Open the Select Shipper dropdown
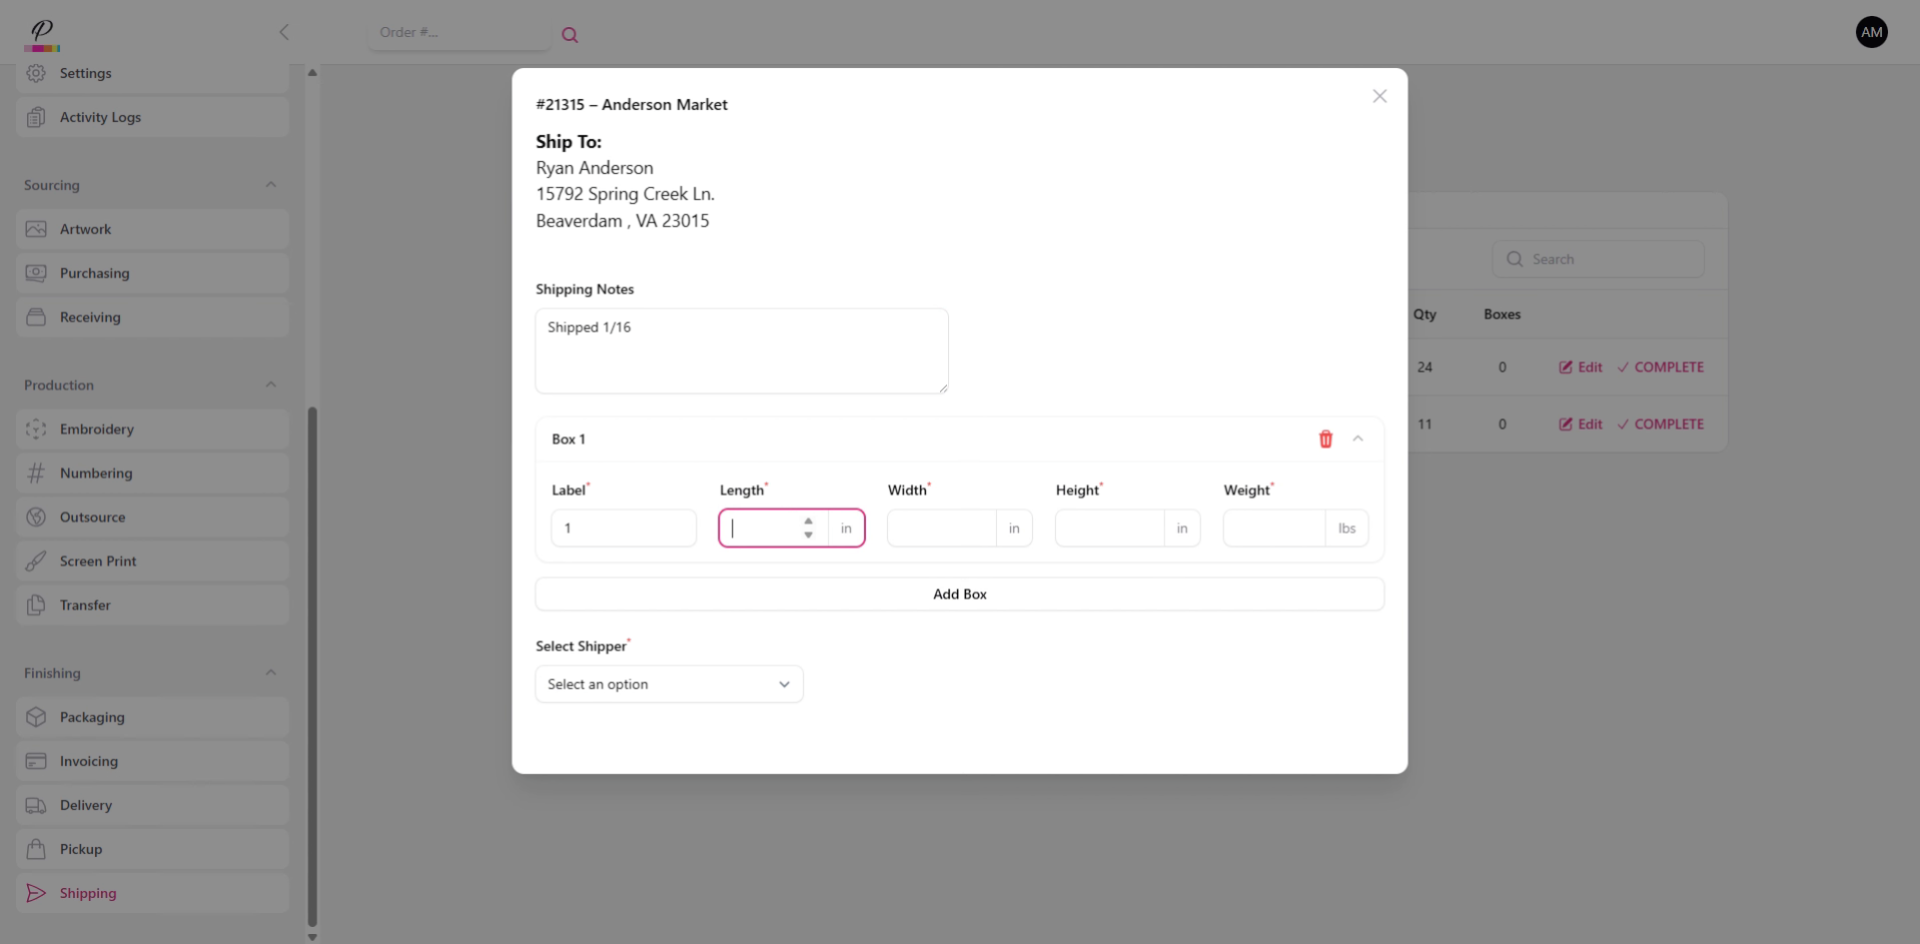This screenshot has width=1920, height=944. pyautogui.click(x=668, y=684)
